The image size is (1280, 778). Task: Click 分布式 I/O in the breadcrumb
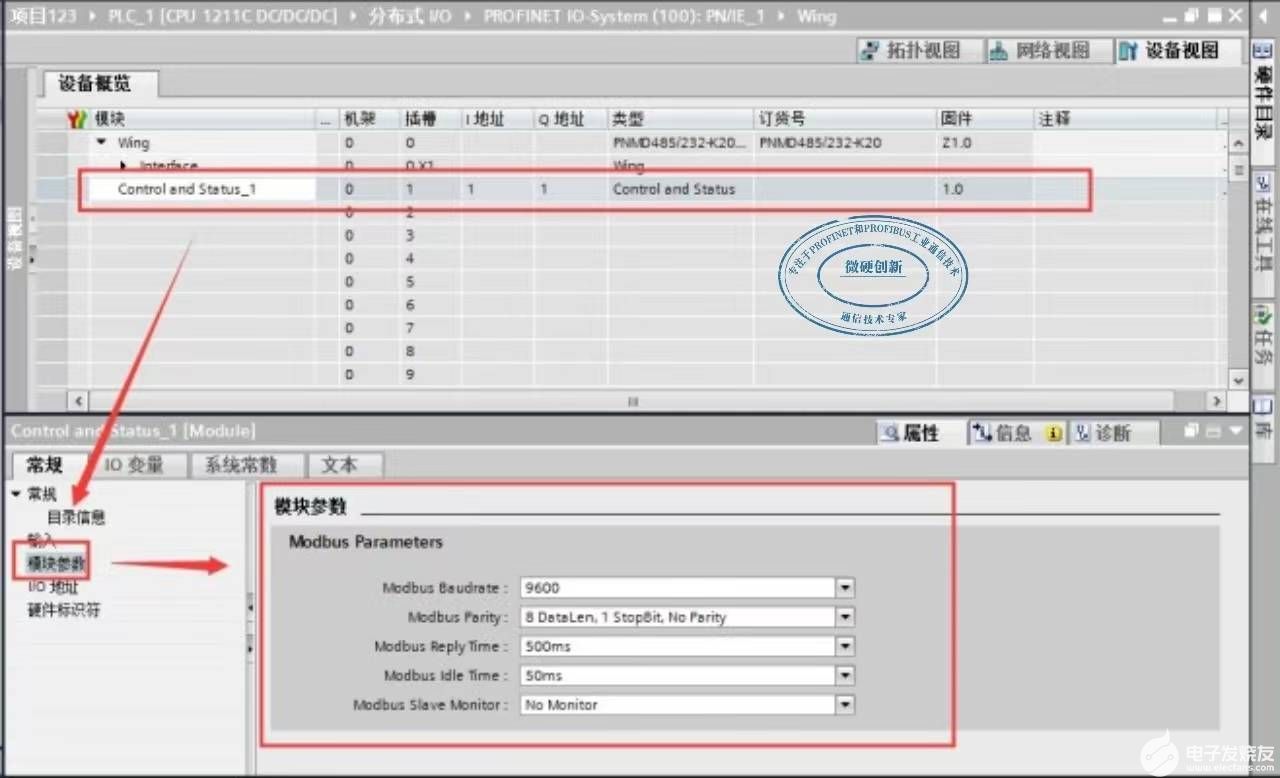[410, 17]
